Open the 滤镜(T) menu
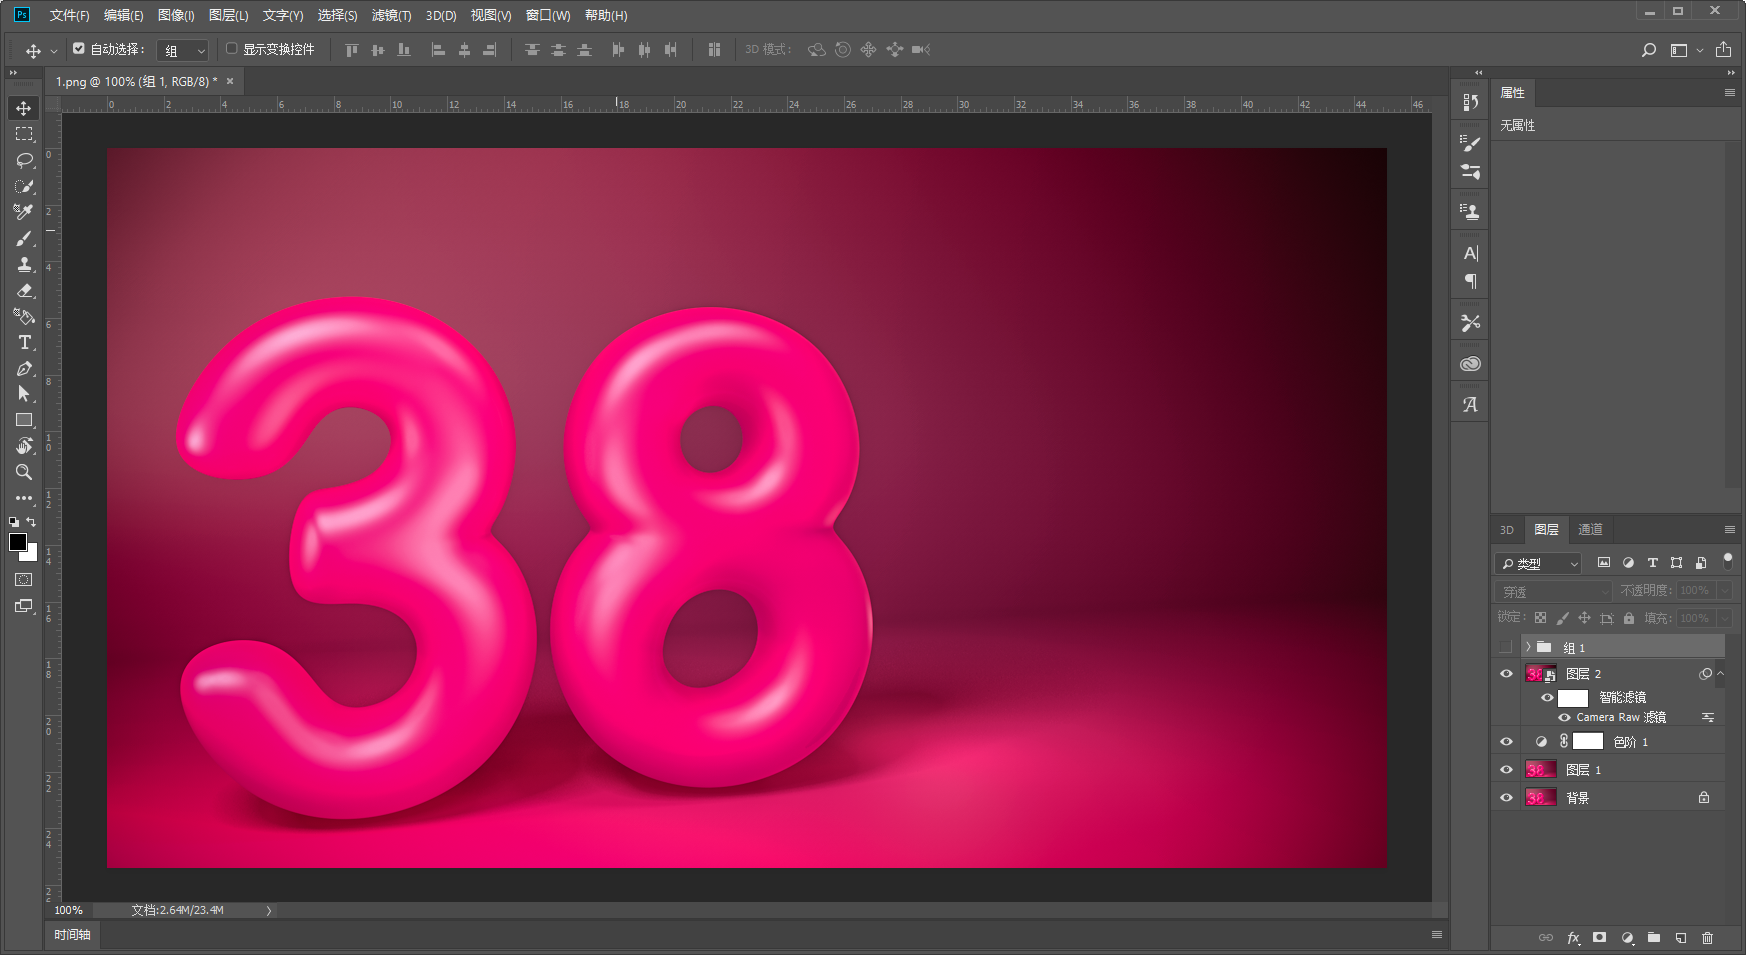 [x=391, y=15]
